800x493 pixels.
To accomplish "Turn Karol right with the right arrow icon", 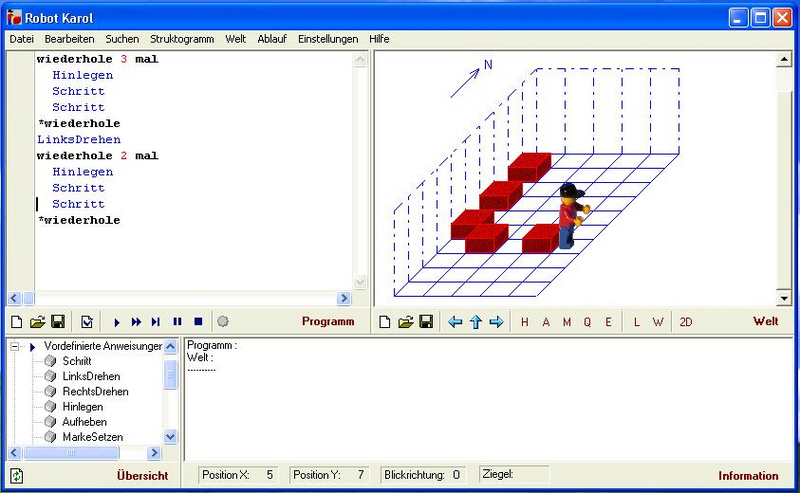I will (x=495, y=322).
